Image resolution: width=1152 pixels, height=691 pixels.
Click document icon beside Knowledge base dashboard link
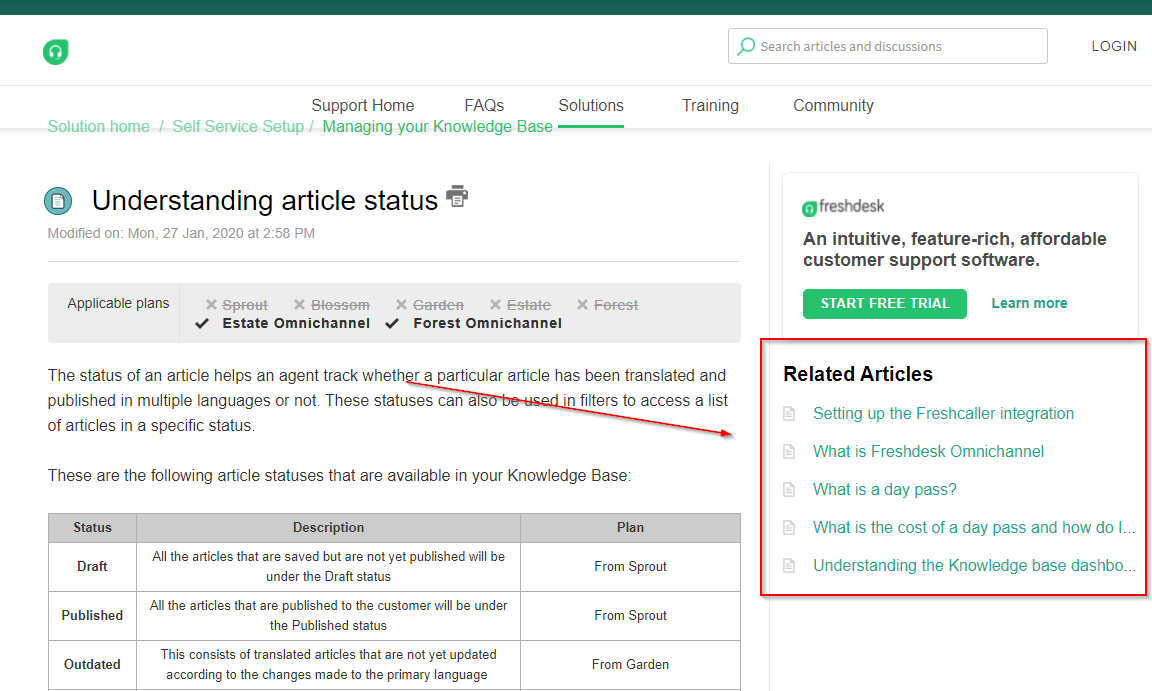coord(789,566)
